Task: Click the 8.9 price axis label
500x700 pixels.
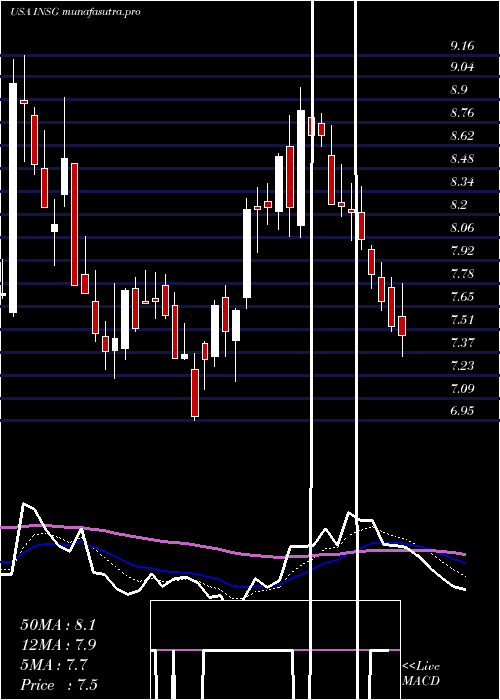Action: (459, 90)
